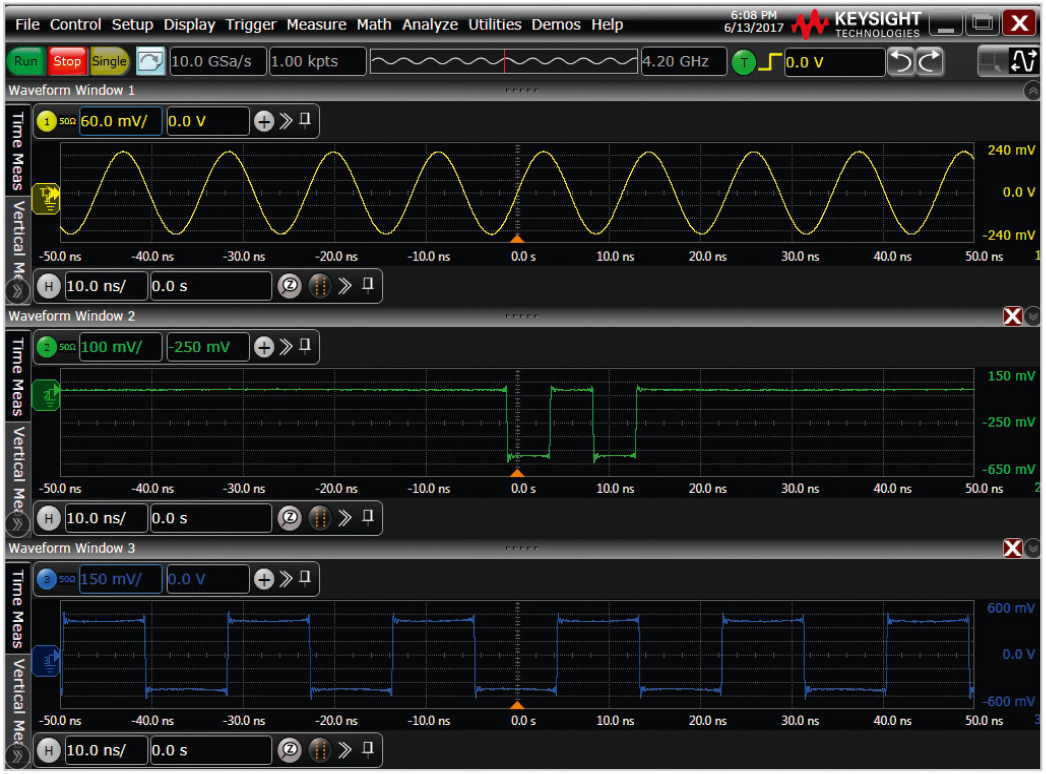Click H horizontal button in Waveform Window 3
Screen dimensions: 1046x774
point(48,751)
